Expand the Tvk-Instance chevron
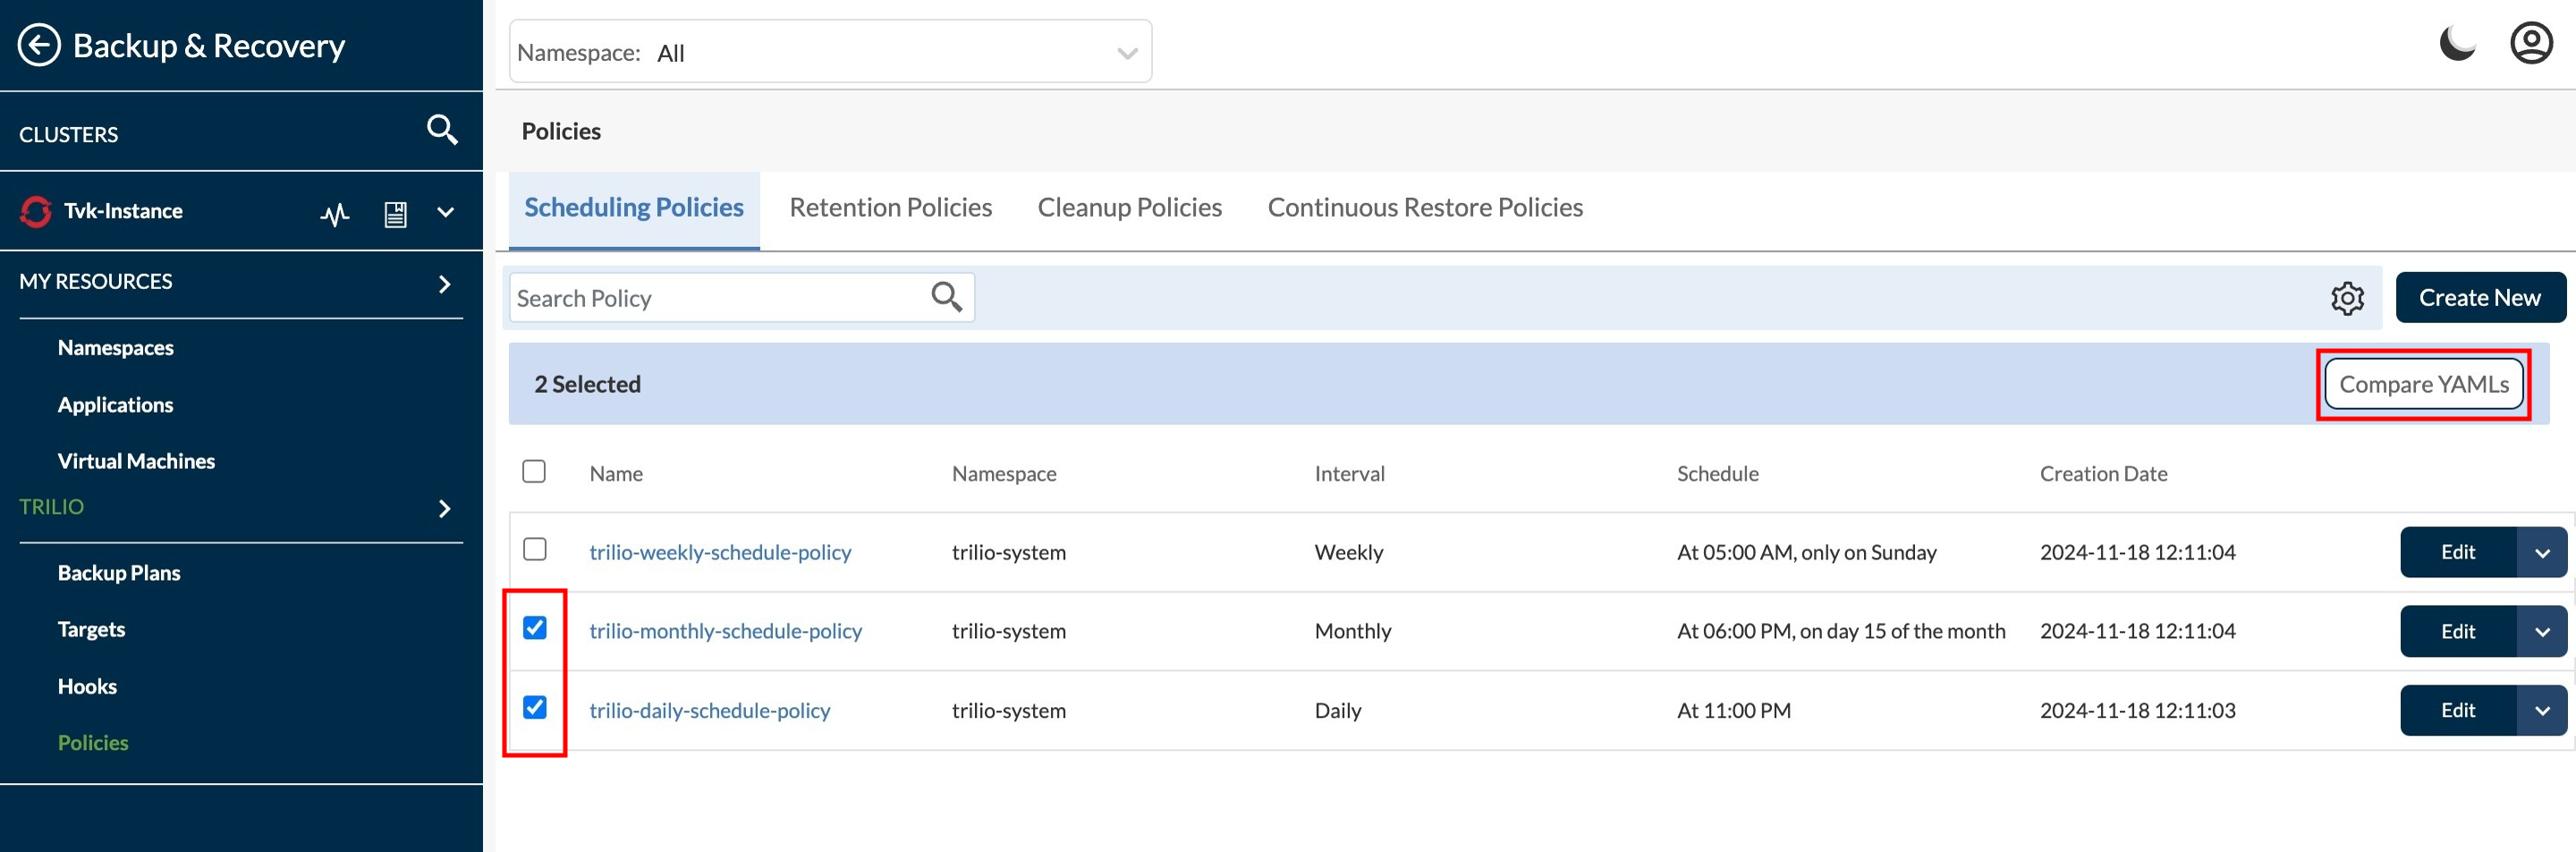 coord(445,211)
